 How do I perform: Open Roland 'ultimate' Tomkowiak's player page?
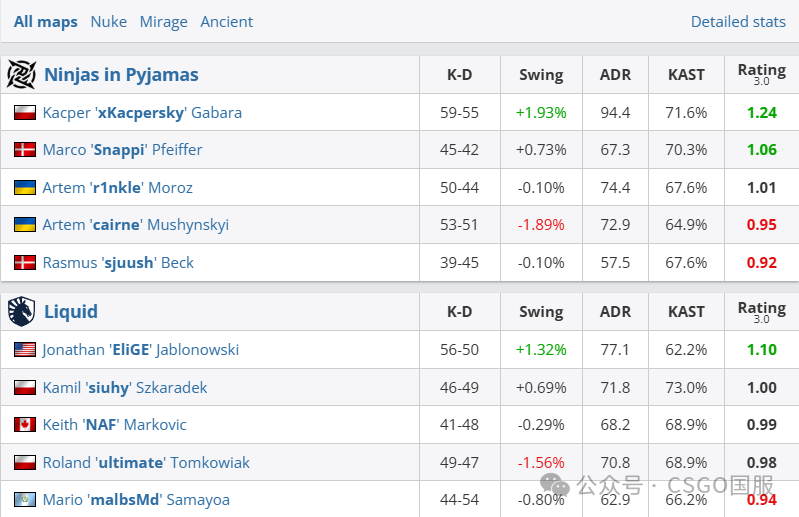click(146, 463)
